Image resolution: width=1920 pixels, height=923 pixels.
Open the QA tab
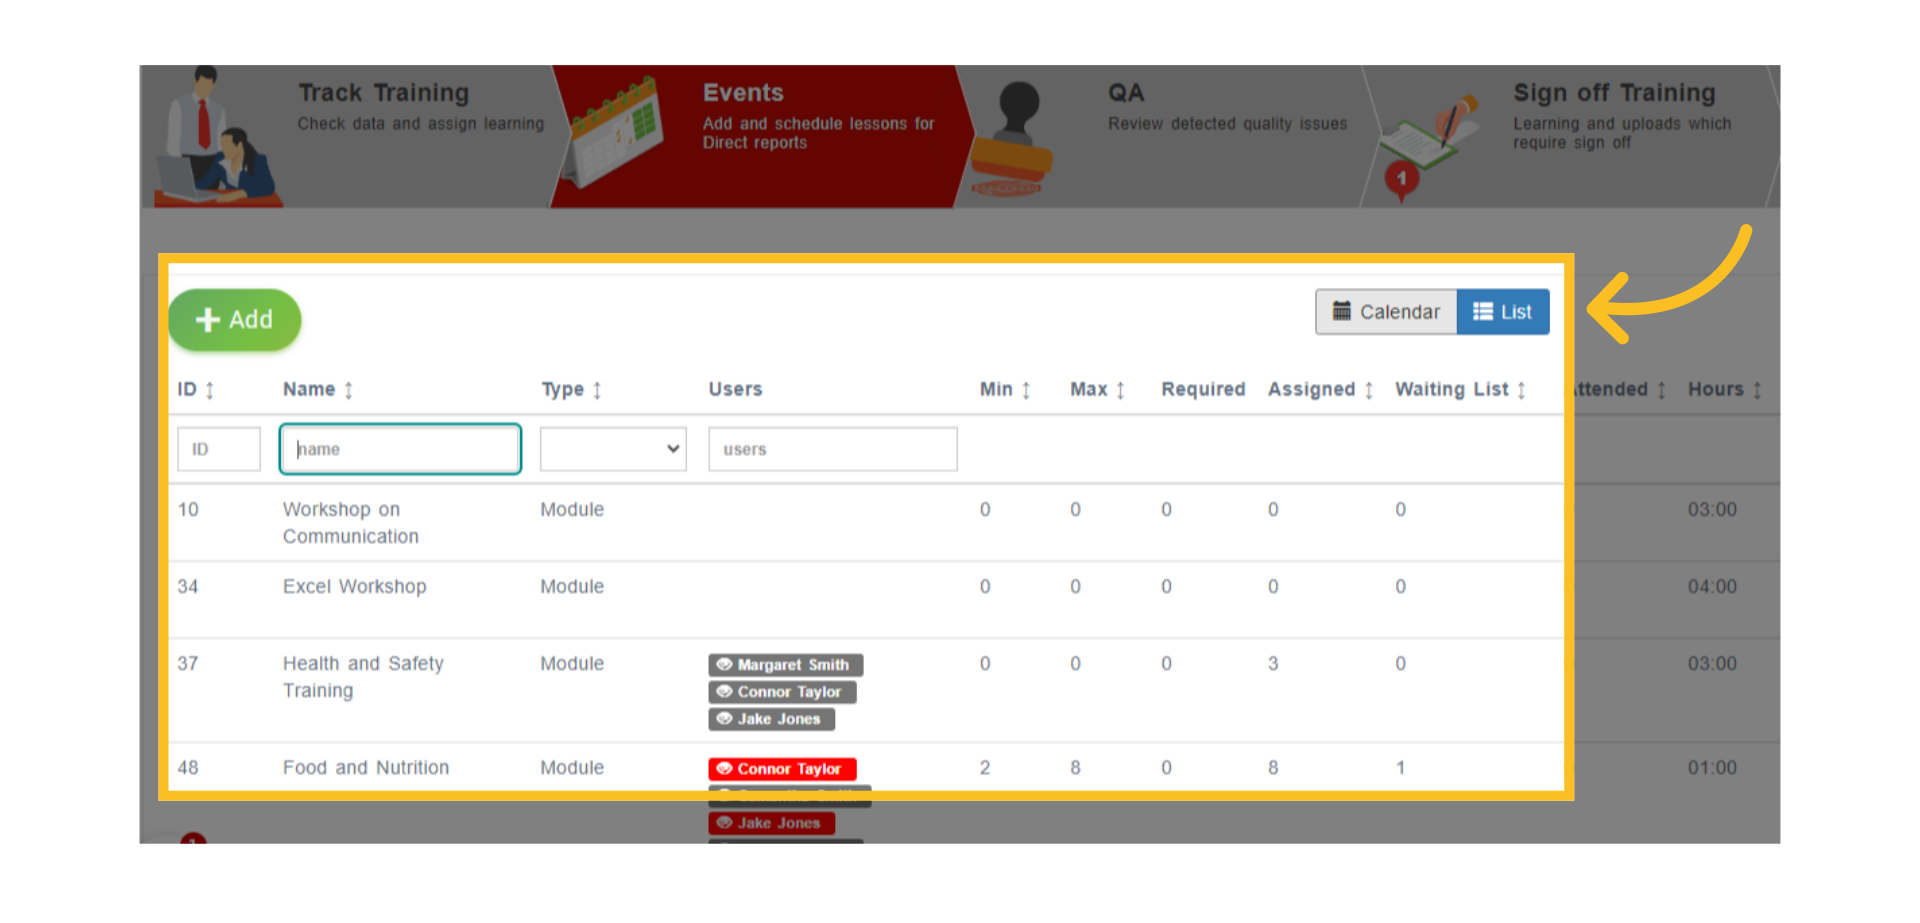1165,136
